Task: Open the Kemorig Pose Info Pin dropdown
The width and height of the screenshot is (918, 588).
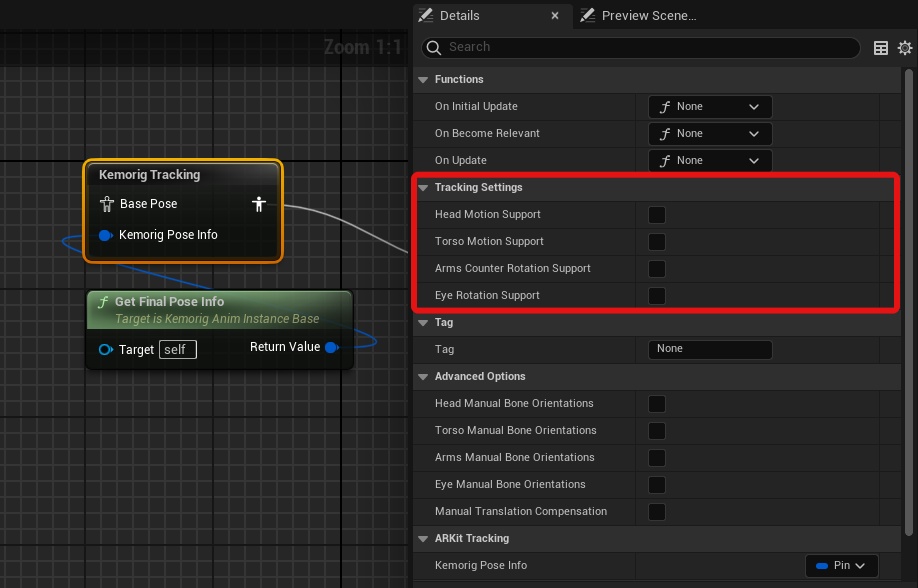Action: [x=841, y=565]
